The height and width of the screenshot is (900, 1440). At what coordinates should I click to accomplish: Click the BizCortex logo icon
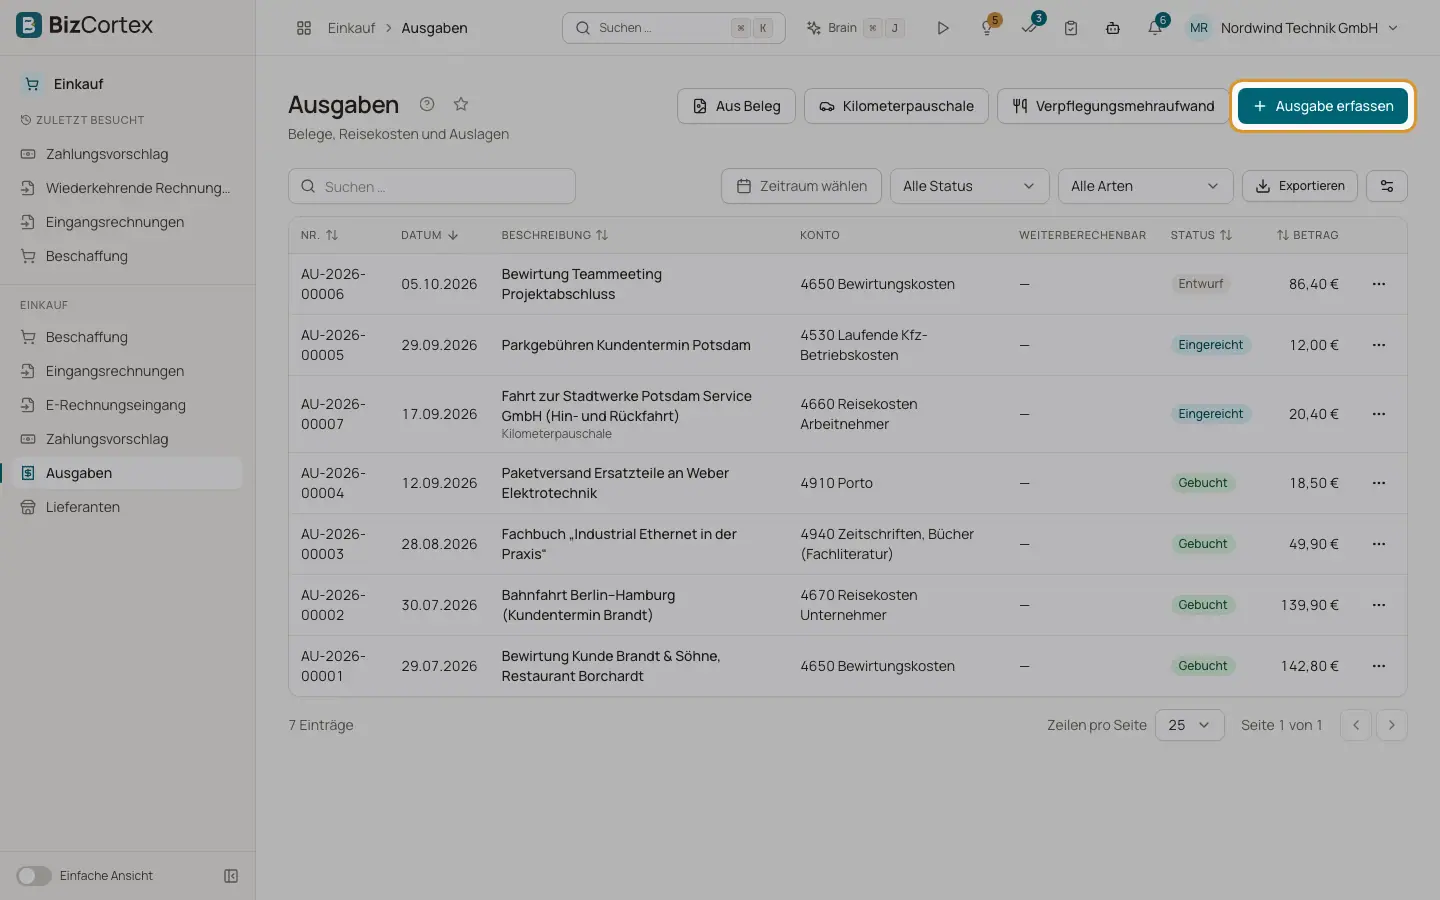(29, 25)
